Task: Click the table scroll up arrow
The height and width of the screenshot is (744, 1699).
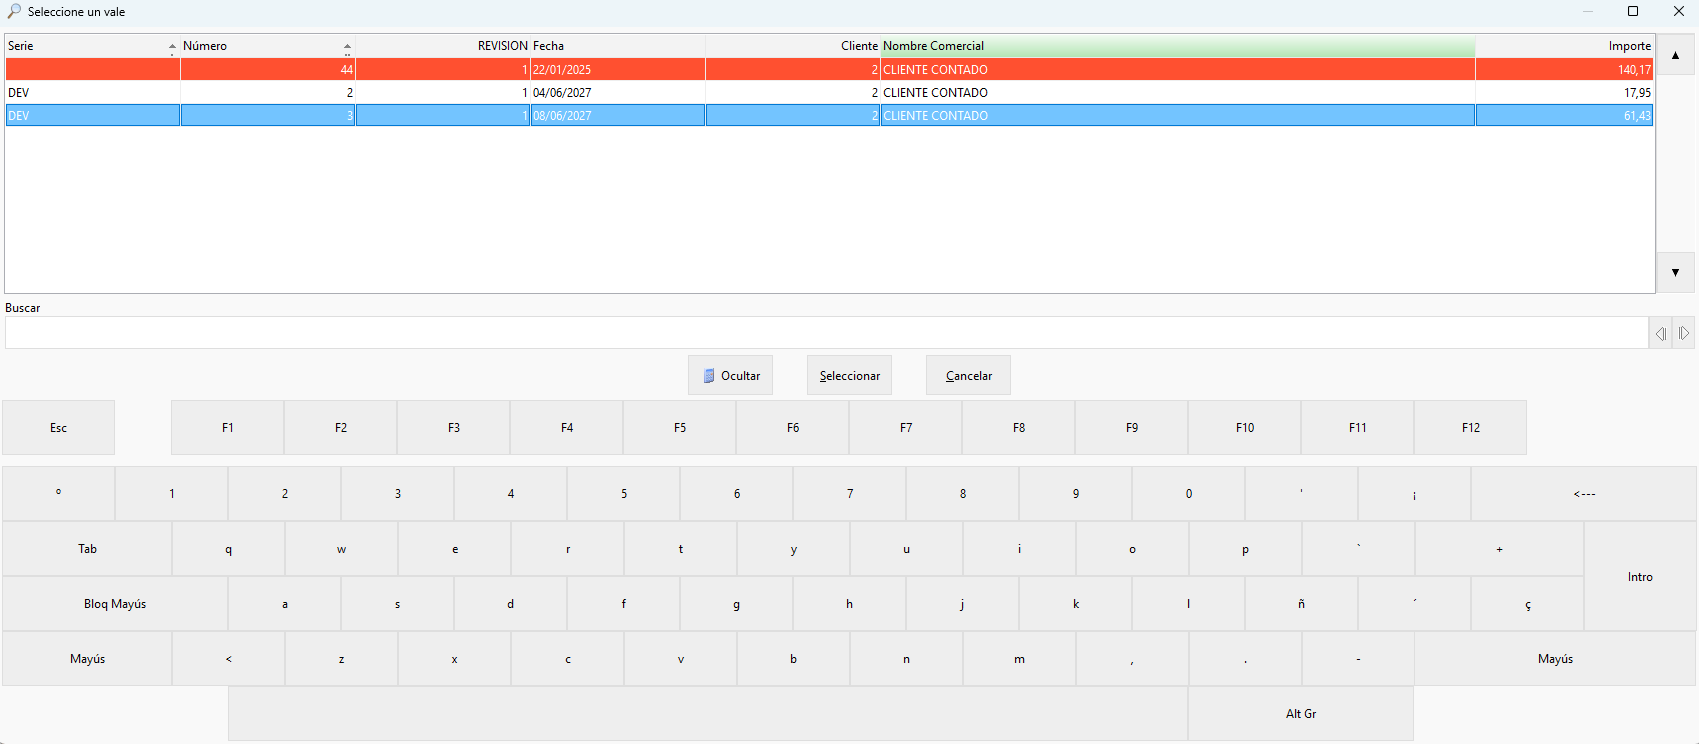Action: coord(1676,55)
